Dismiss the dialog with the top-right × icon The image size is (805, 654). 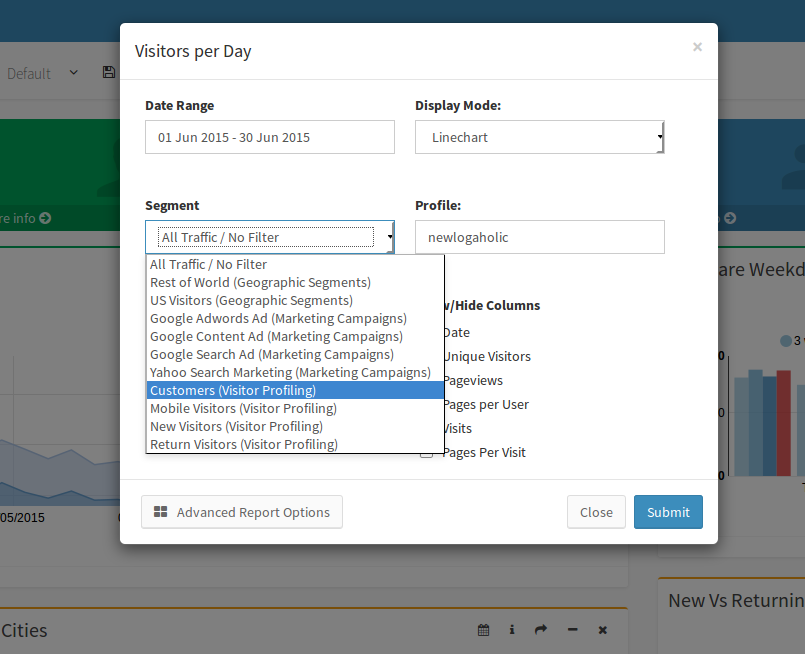tap(697, 47)
